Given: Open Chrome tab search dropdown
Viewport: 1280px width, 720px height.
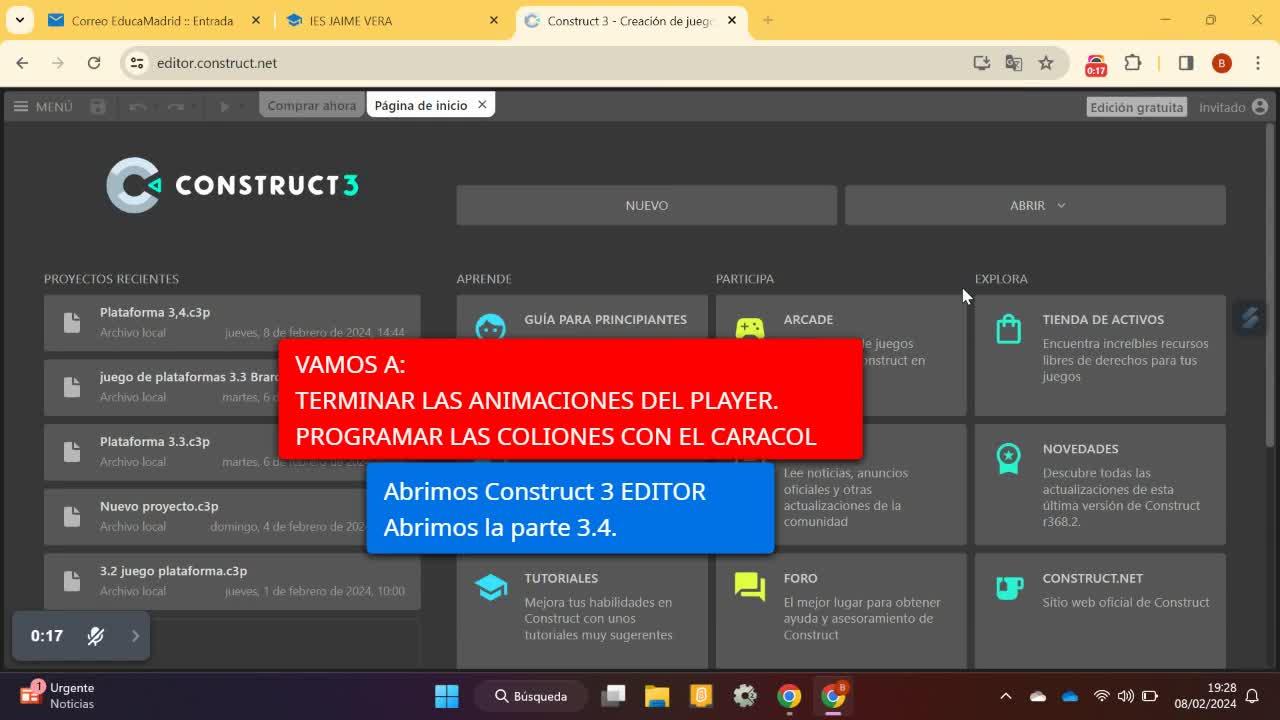Looking at the screenshot, I should pos(19,20).
